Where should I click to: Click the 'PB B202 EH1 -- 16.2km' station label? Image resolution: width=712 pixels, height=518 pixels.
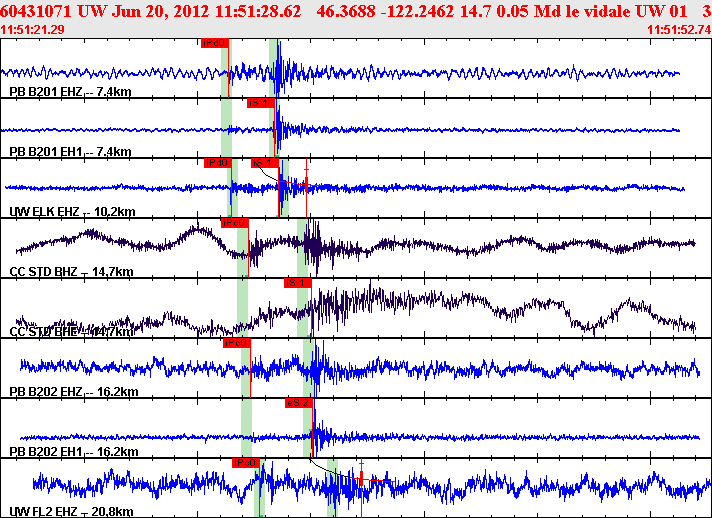74,452
